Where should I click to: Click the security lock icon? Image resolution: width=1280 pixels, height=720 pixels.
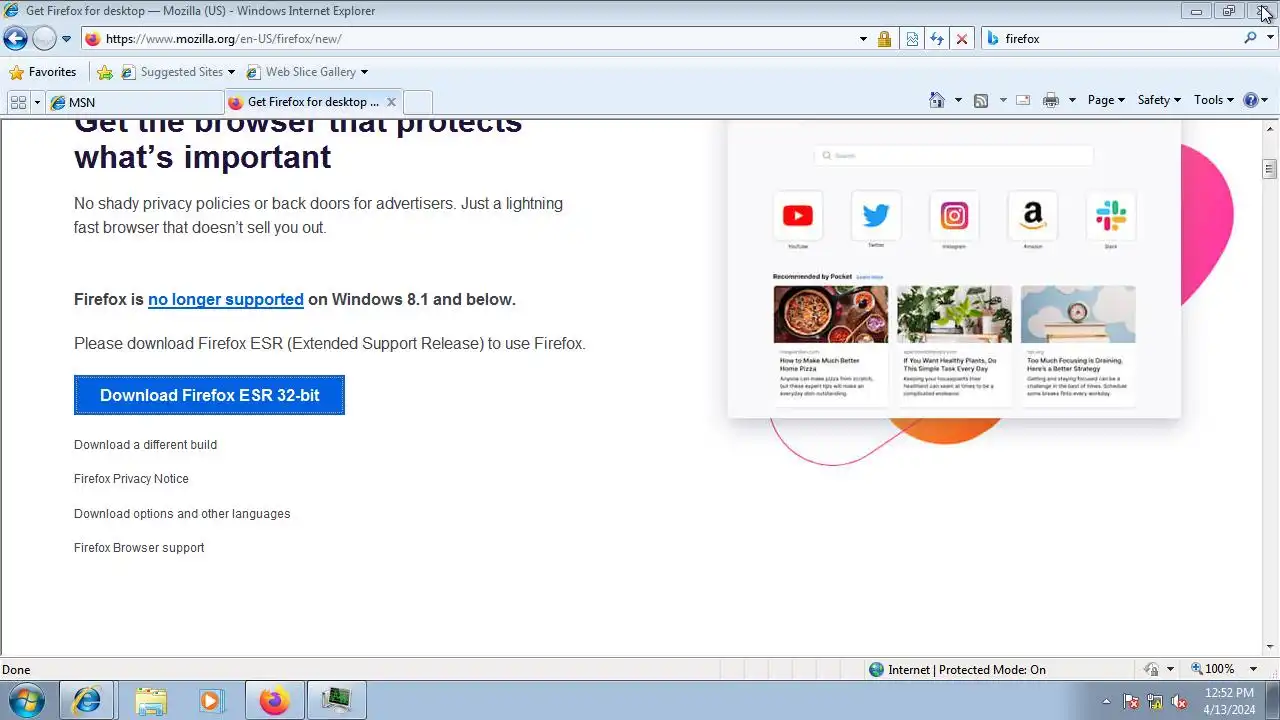point(884,39)
